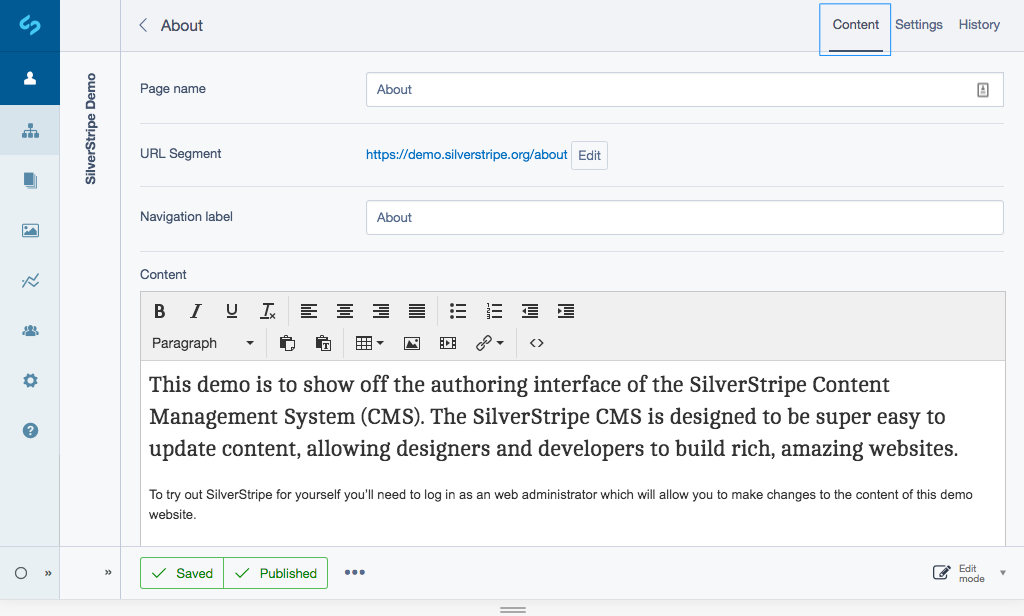
Task: Open the Pages site tree sidebar icon
Action: (30, 130)
